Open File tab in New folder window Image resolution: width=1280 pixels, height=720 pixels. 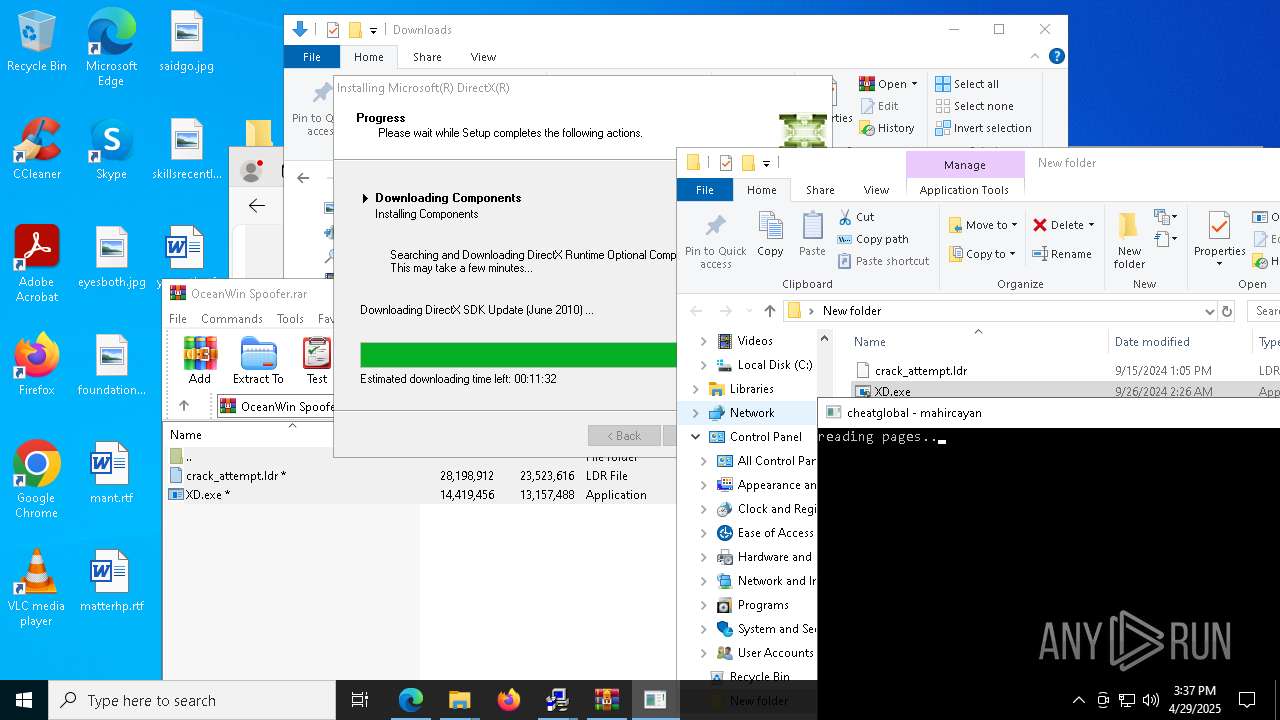tap(705, 190)
